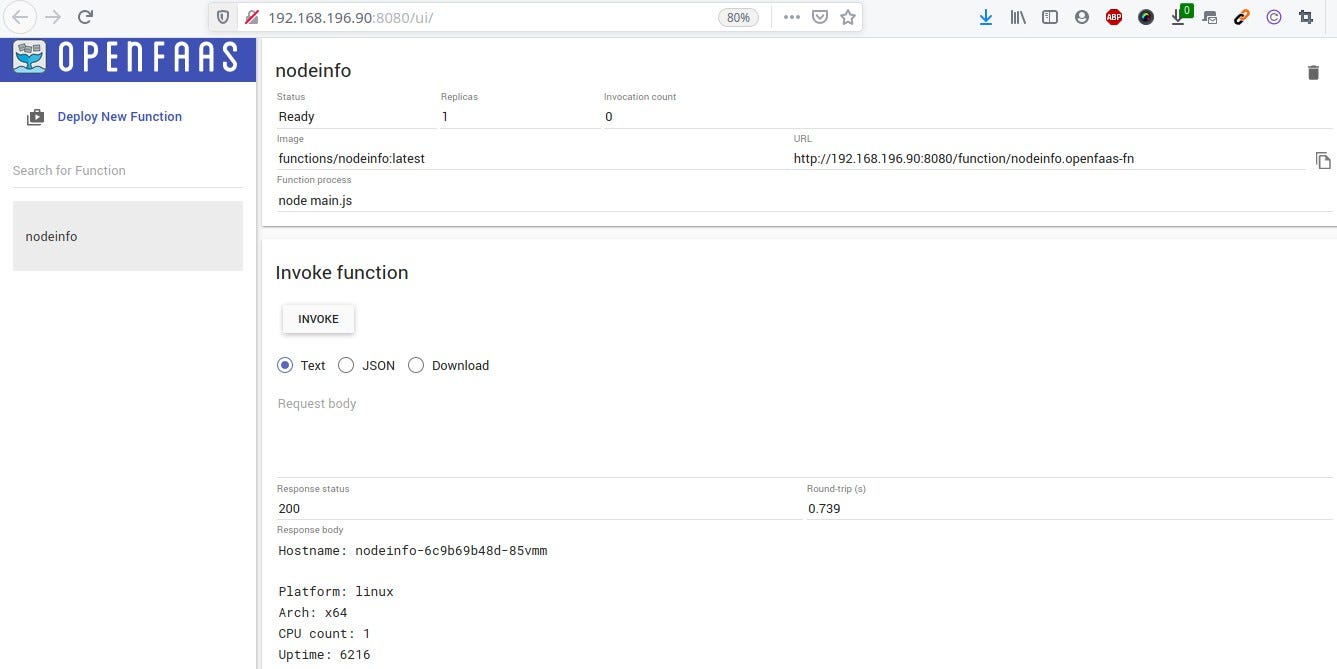The width and height of the screenshot is (1337, 669).
Task: Select the Download radio option
Action: click(416, 365)
